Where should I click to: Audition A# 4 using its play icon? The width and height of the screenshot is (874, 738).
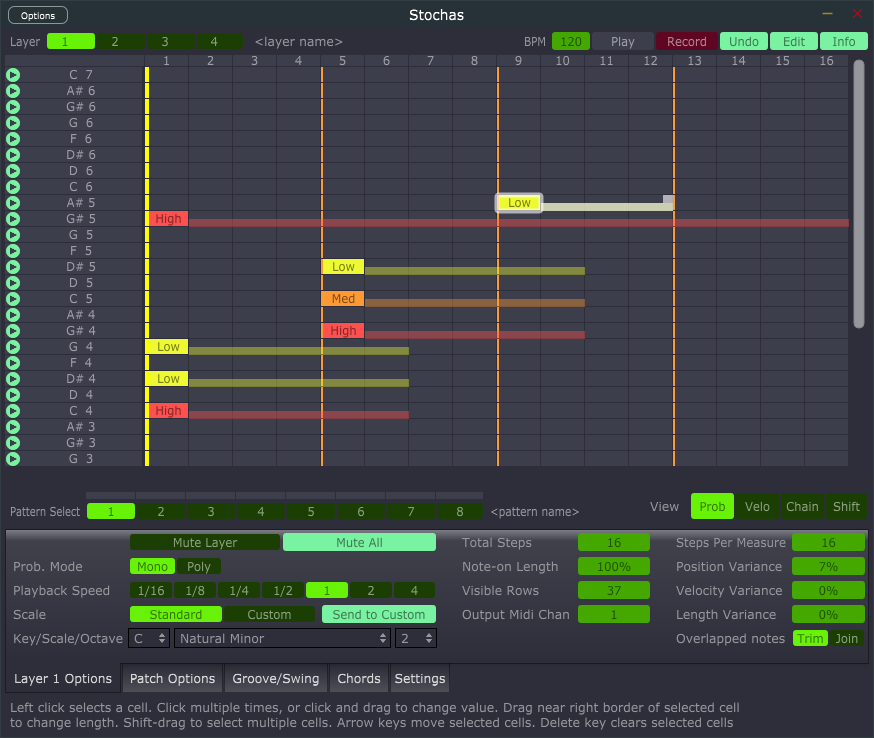tap(13, 315)
